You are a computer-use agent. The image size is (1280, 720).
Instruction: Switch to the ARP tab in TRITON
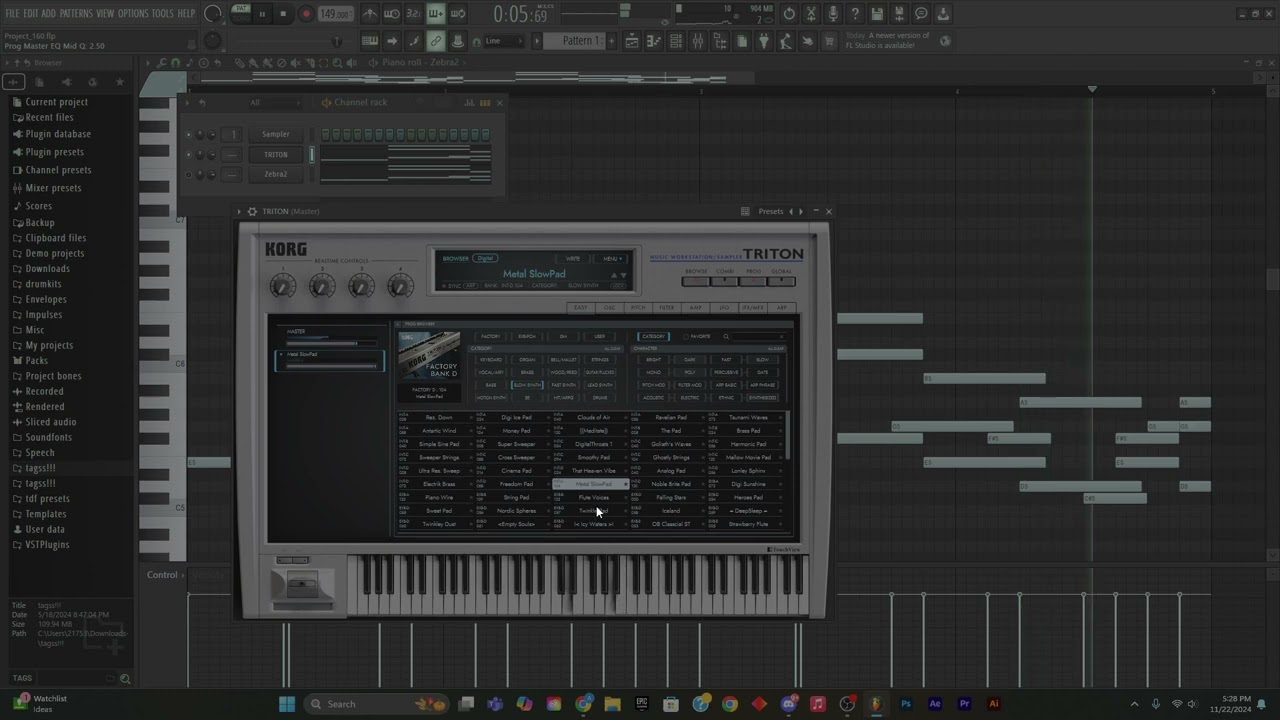click(782, 308)
